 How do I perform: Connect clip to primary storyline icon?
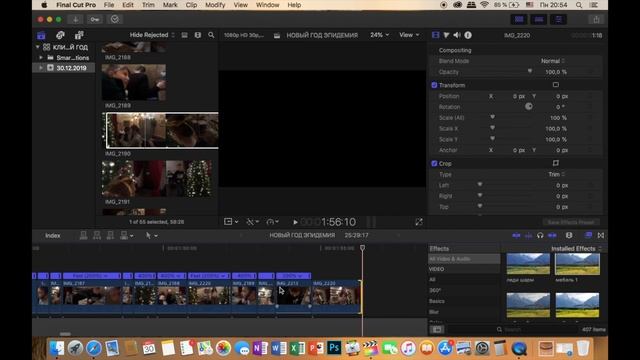click(x=83, y=236)
